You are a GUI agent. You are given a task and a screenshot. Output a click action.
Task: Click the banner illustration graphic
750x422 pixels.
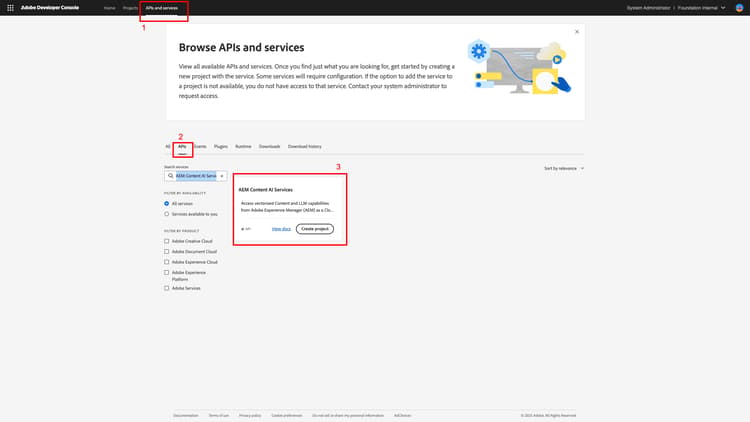[519, 67]
